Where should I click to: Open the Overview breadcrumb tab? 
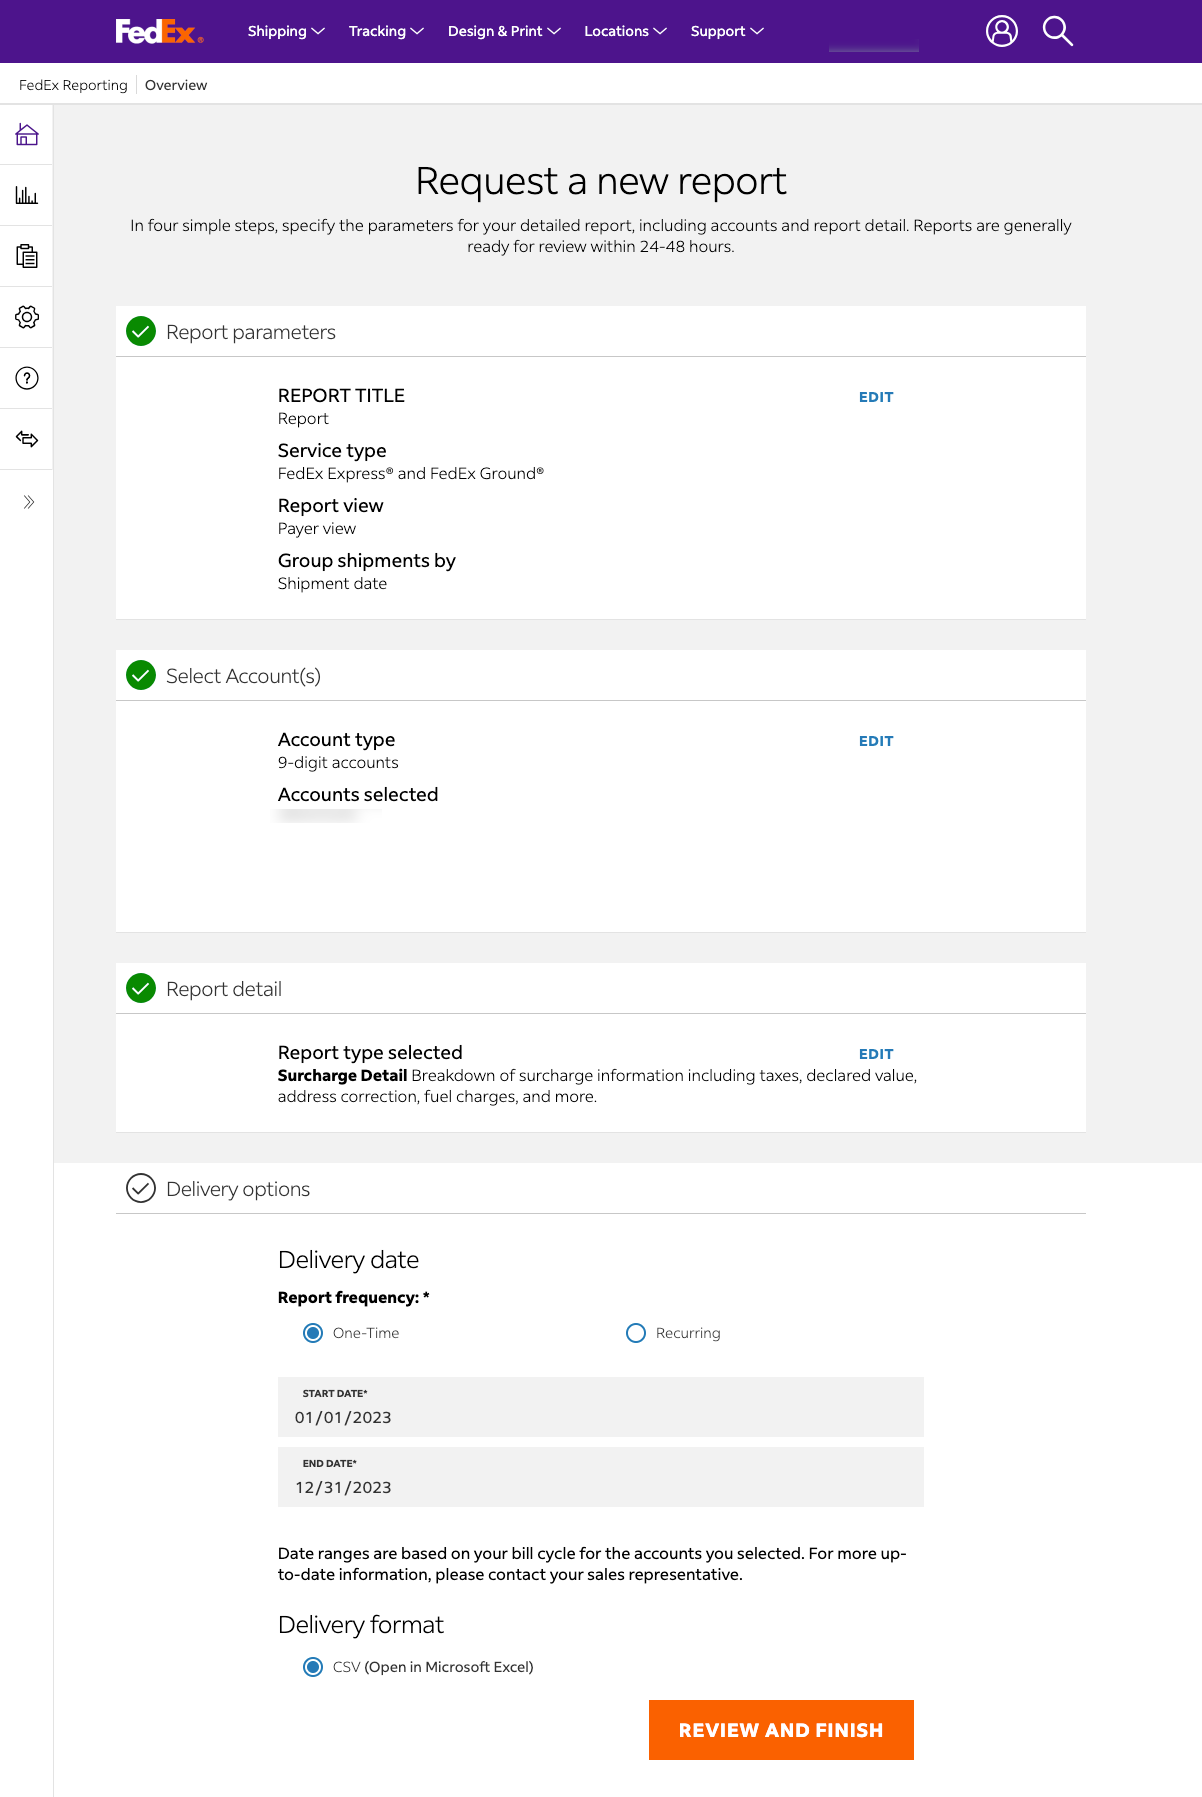(176, 85)
